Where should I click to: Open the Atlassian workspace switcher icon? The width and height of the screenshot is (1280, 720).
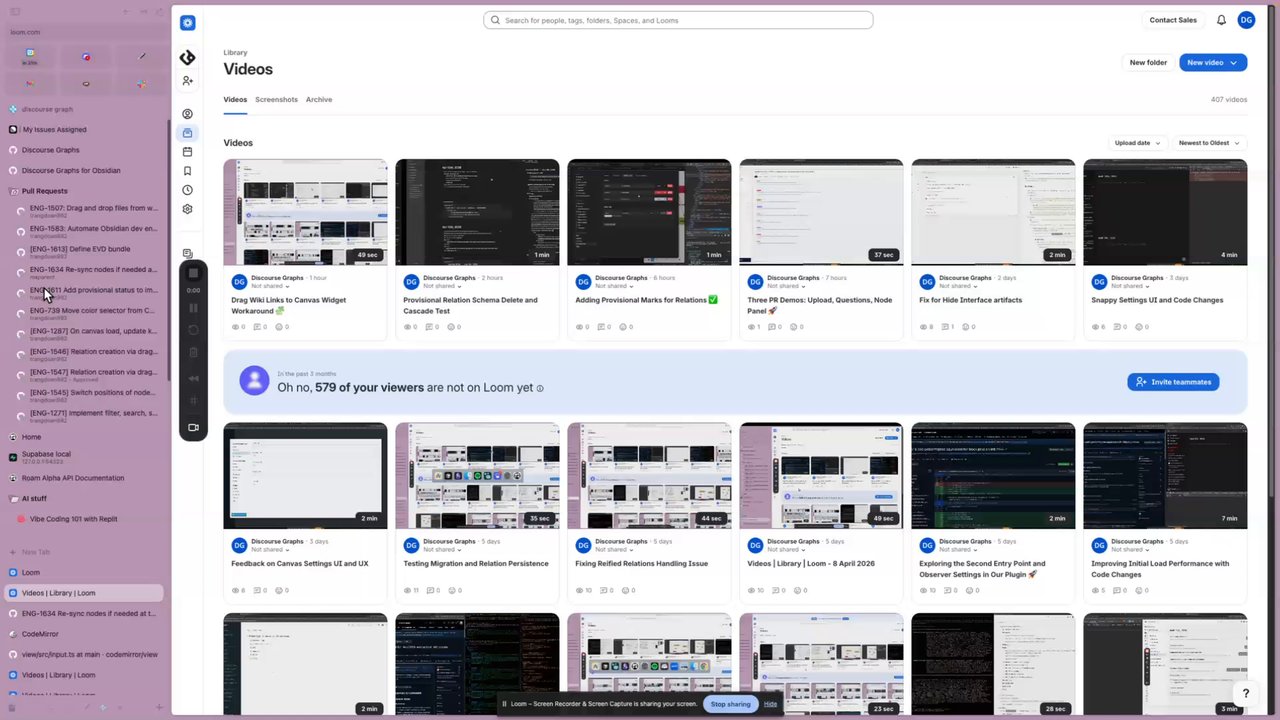coord(187,58)
